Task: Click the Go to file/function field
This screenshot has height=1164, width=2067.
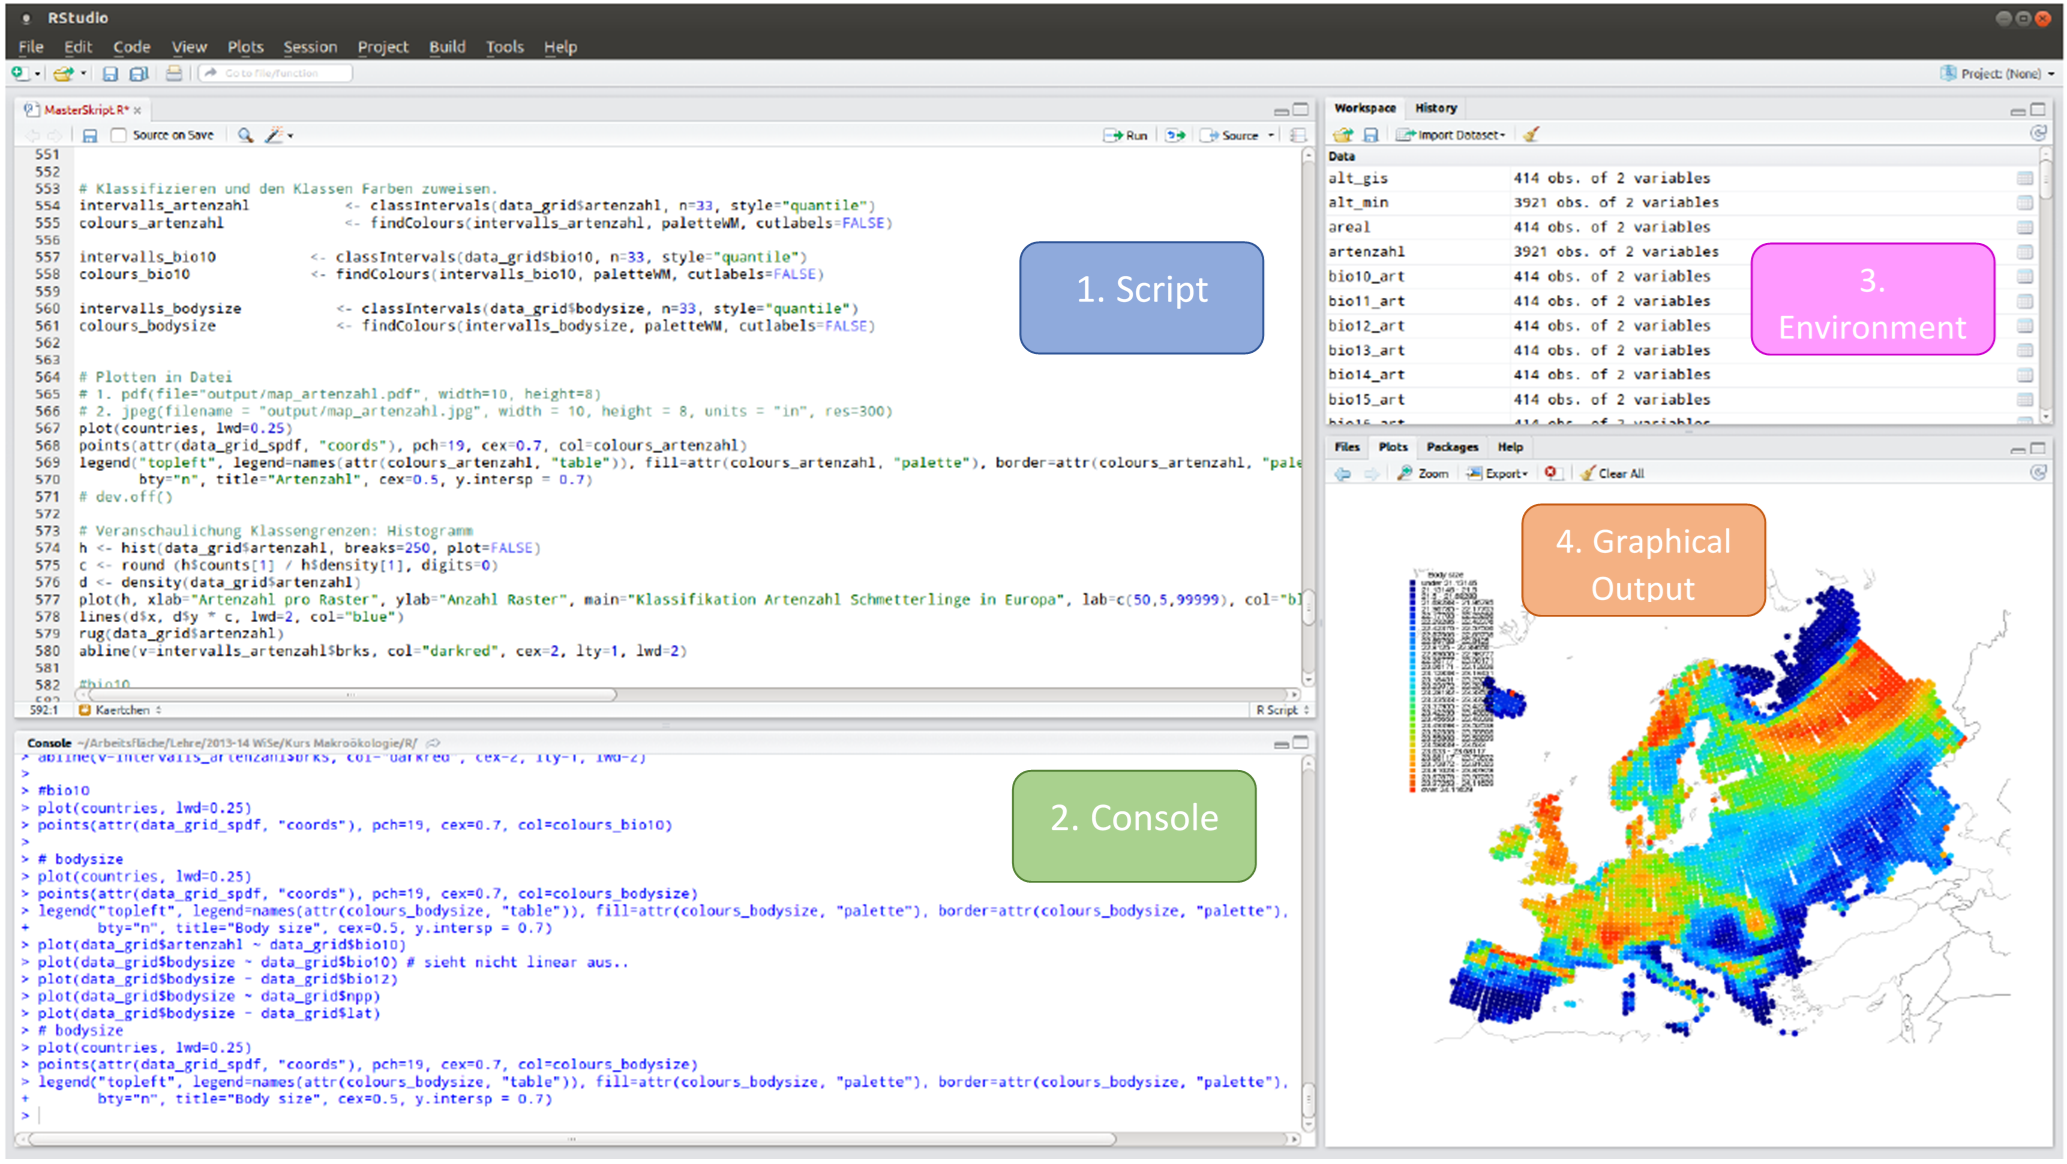Action: coord(277,73)
